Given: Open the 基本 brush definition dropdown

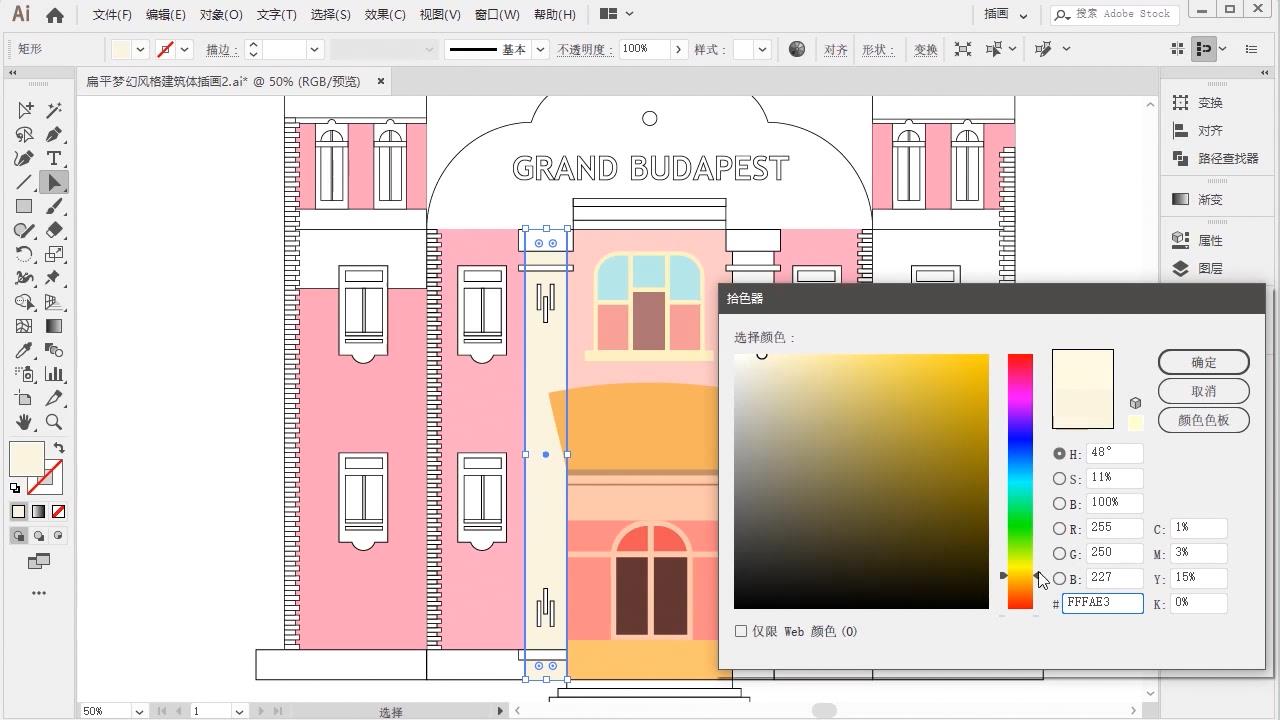Looking at the screenshot, I should click(540, 49).
